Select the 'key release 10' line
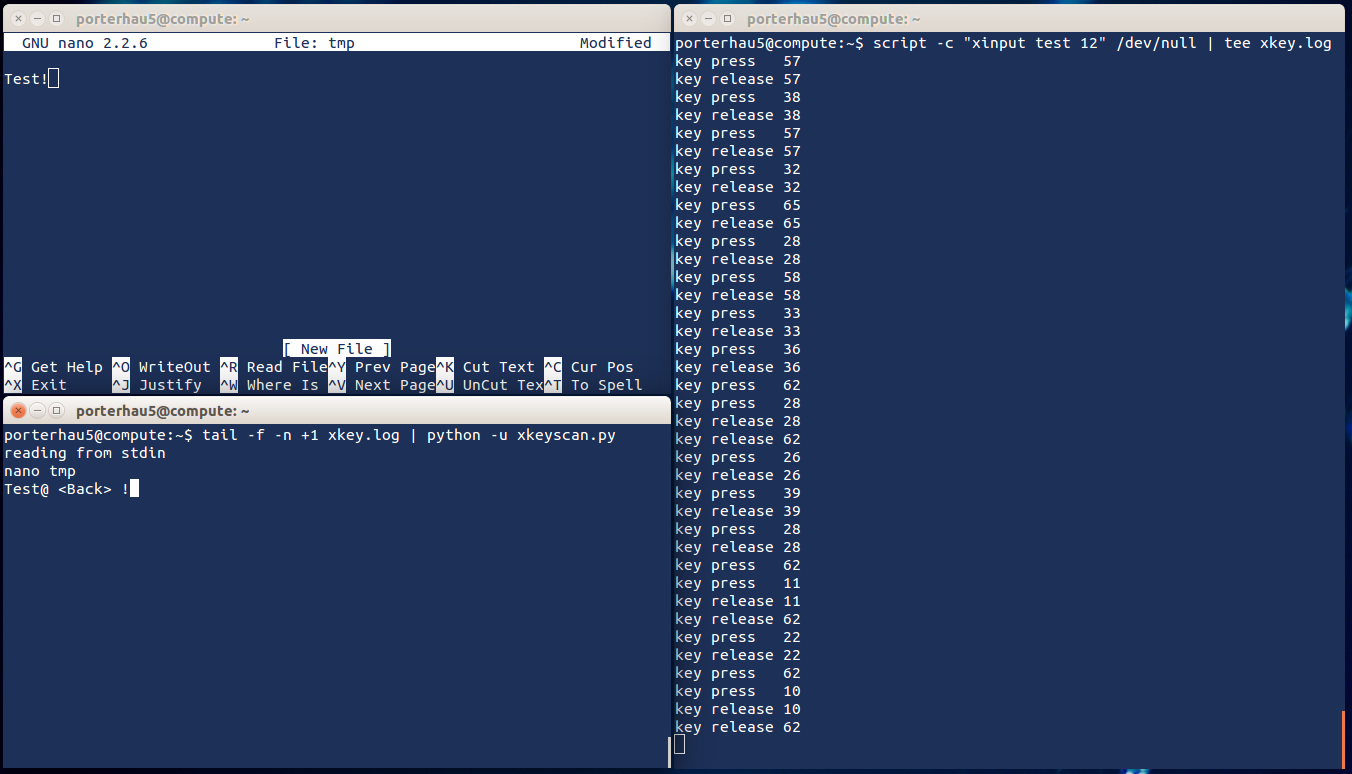Screen dimensions: 1352x774 point(738,709)
